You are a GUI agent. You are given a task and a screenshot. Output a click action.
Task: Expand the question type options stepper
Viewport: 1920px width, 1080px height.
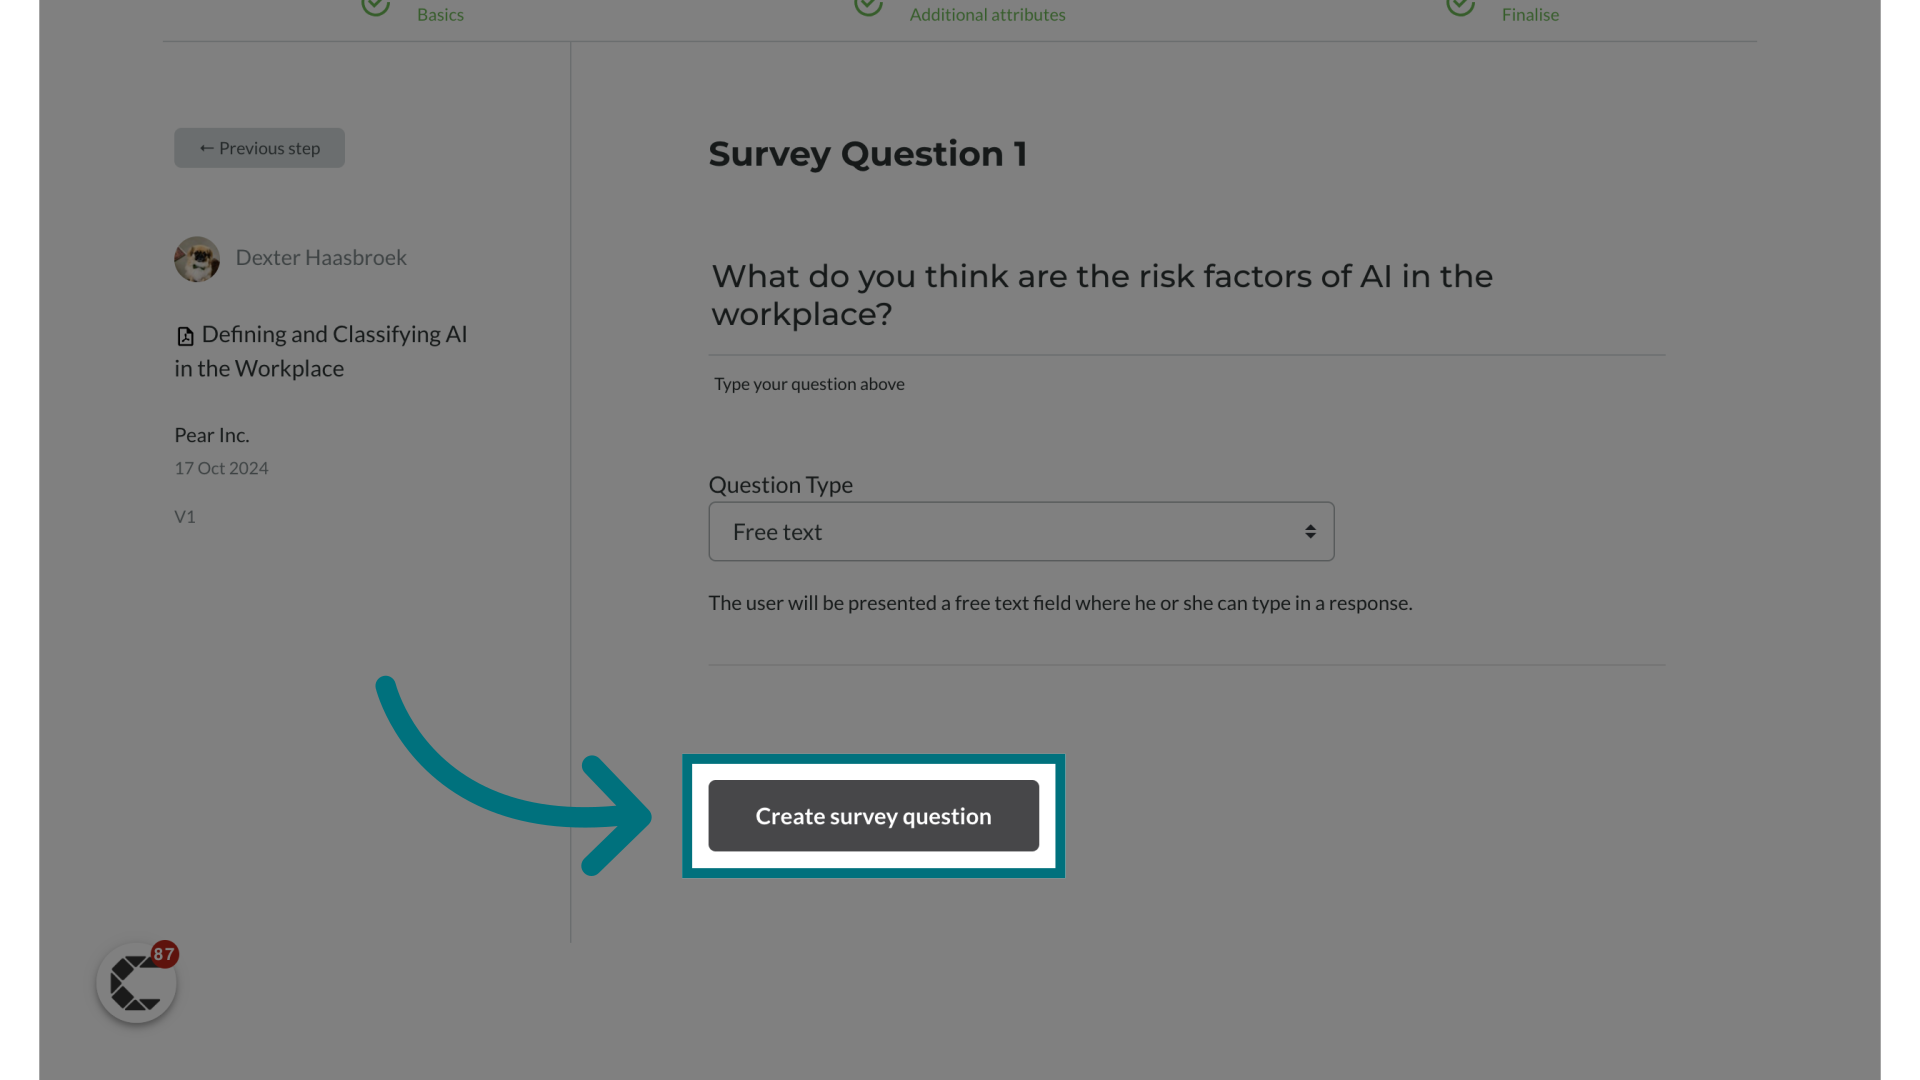(1309, 530)
